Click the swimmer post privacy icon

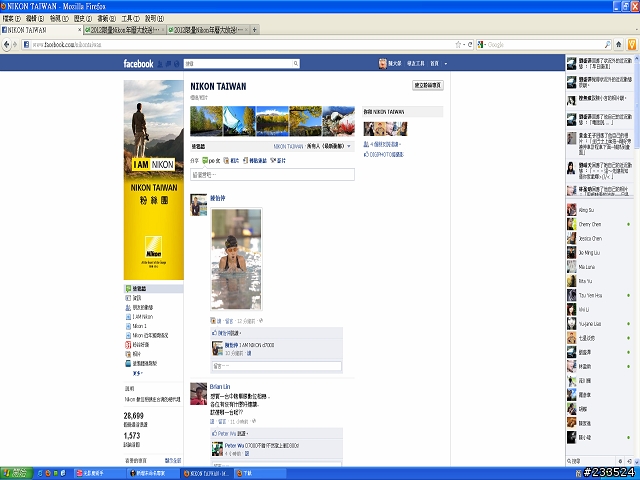click(x=261, y=321)
